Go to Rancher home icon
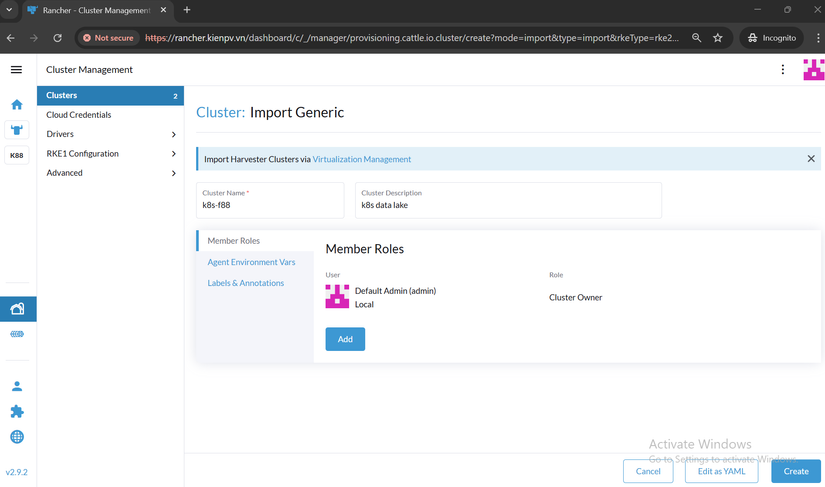Image resolution: width=825 pixels, height=487 pixels. (x=17, y=105)
